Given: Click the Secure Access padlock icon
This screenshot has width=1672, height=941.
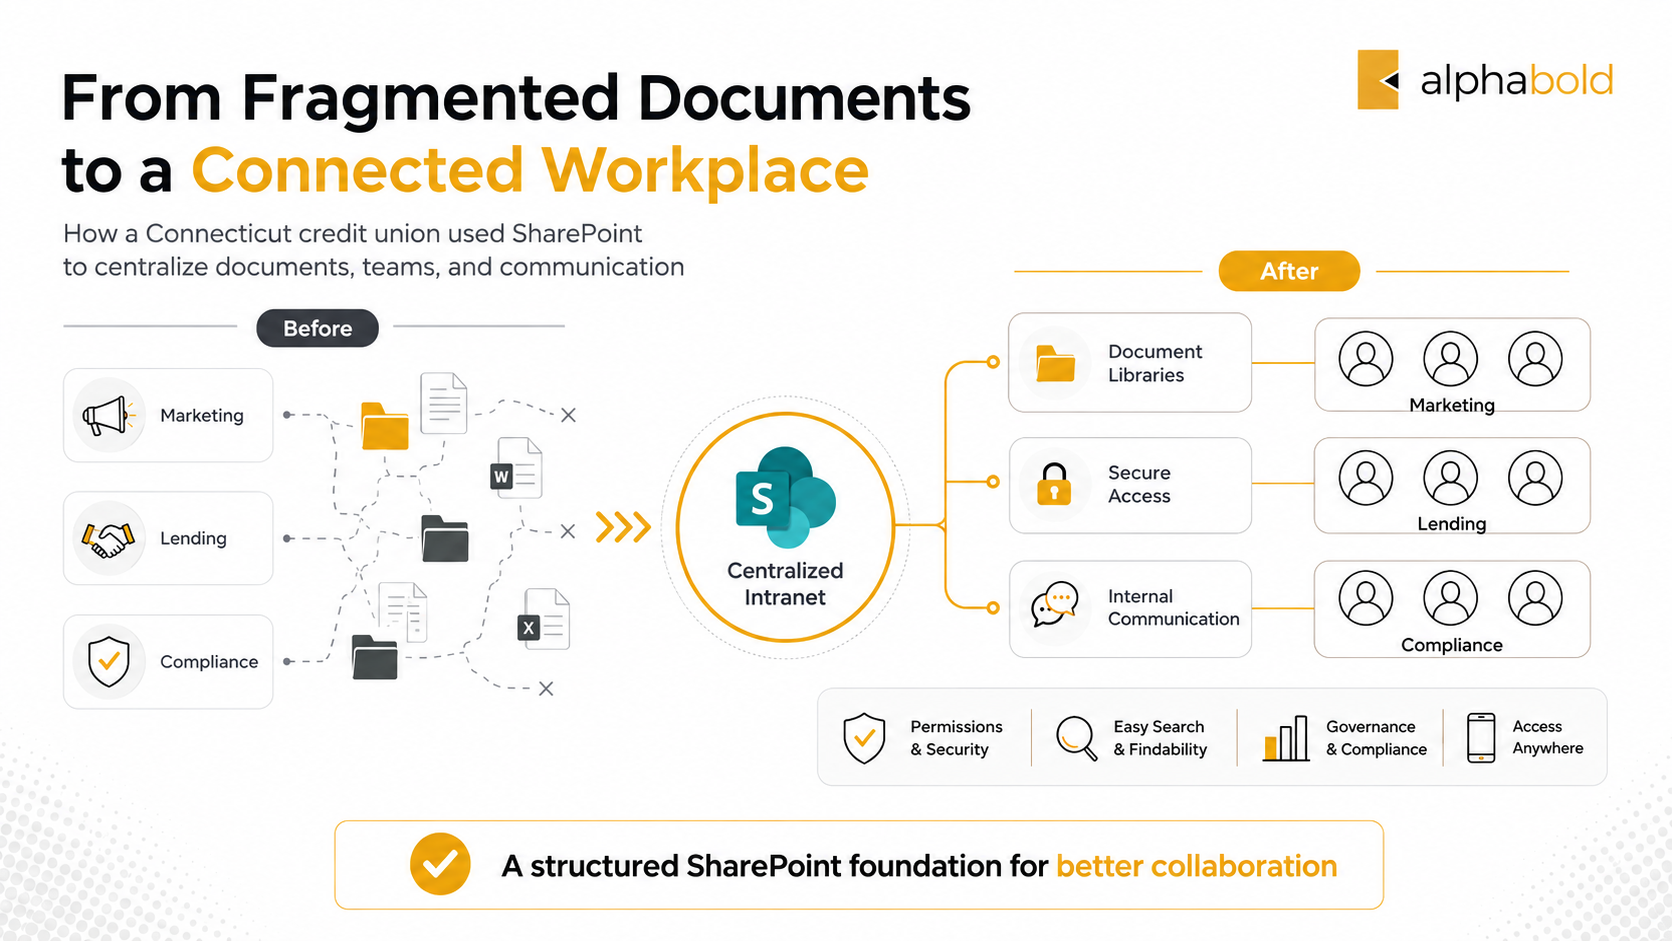Looking at the screenshot, I should [1054, 484].
